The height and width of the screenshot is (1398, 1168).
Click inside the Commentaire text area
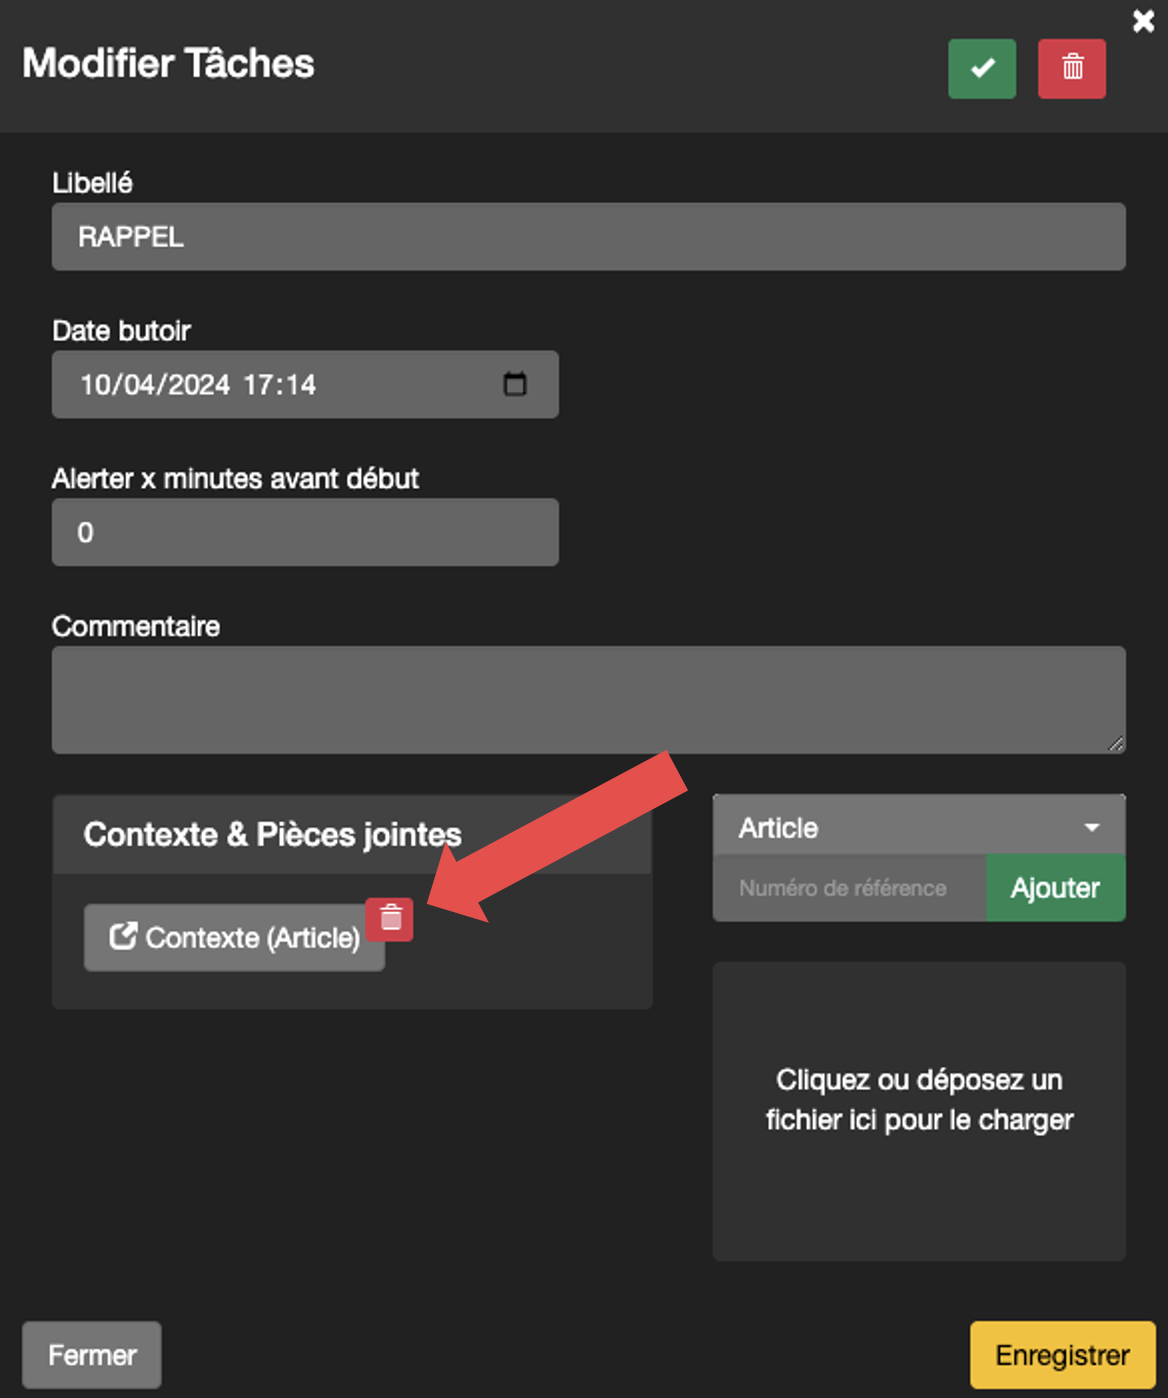coord(588,699)
